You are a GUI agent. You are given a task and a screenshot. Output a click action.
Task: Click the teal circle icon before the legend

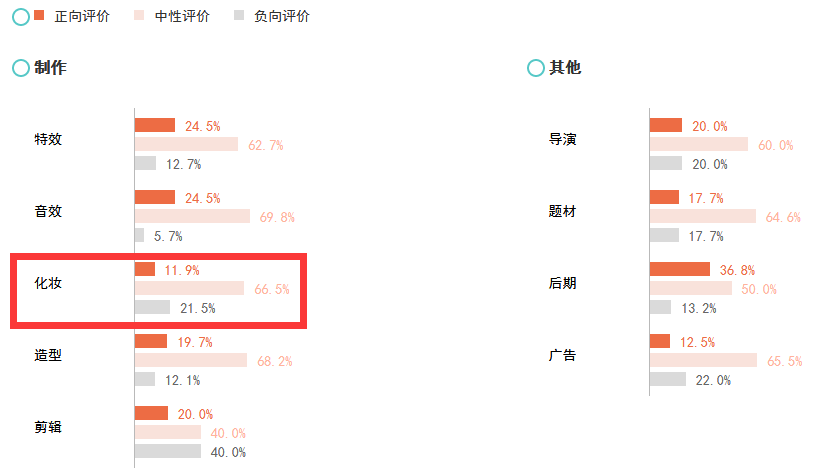[x=20, y=16]
